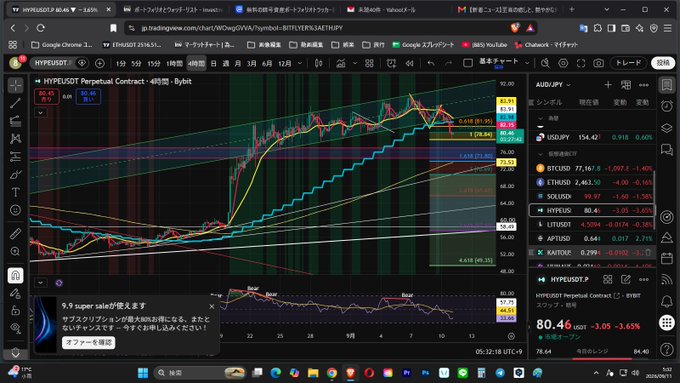Screen dimensions: 680x383
Task: Open alerts clock icon in right sidebar
Action: coord(667,106)
